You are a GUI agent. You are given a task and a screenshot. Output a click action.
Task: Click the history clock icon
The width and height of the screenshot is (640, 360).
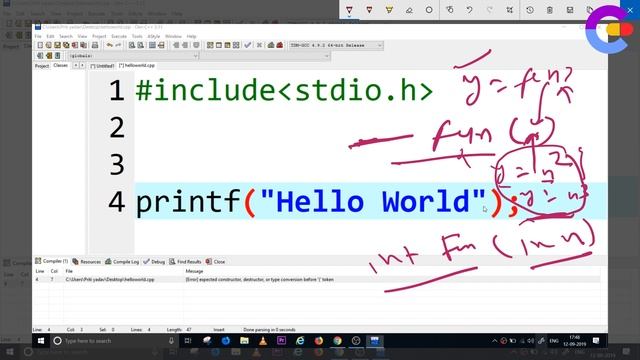coord(530,10)
